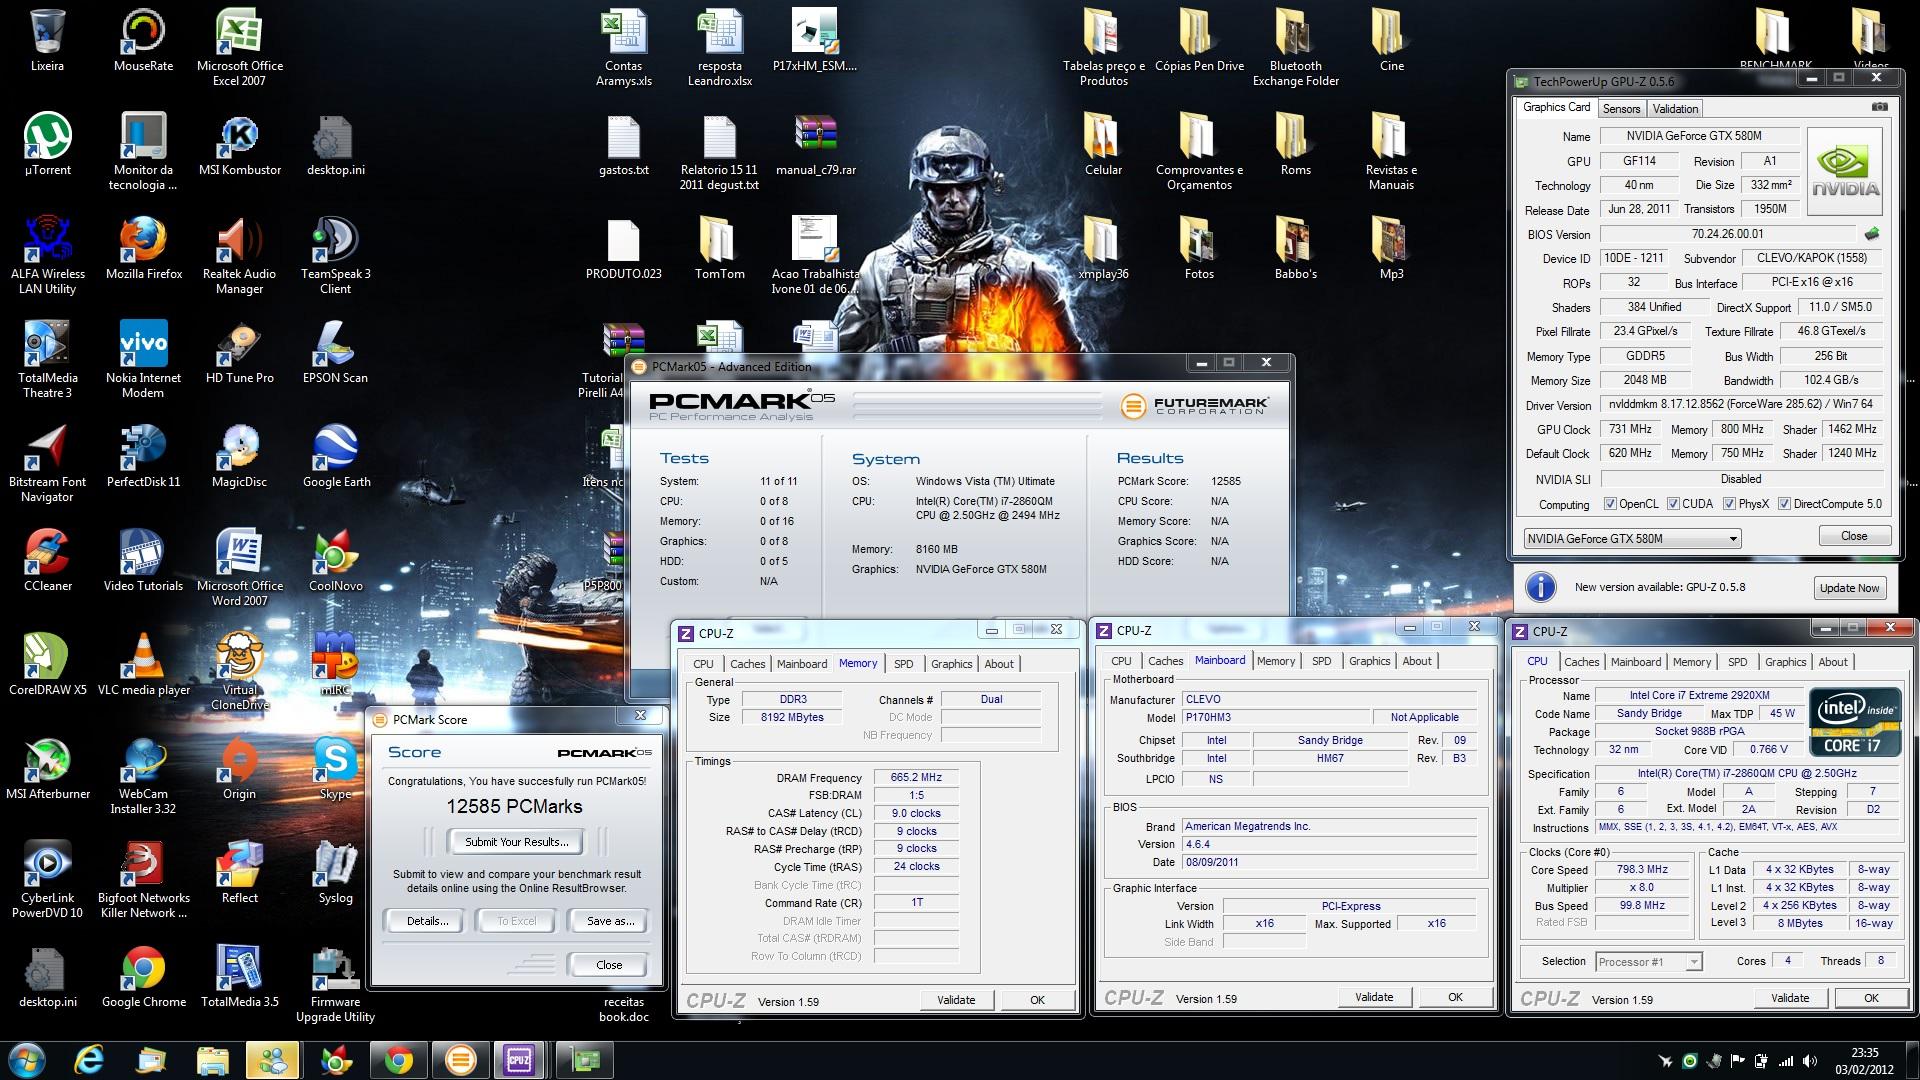
Task: Click the Windows Start orb
Action: coord(27,1060)
